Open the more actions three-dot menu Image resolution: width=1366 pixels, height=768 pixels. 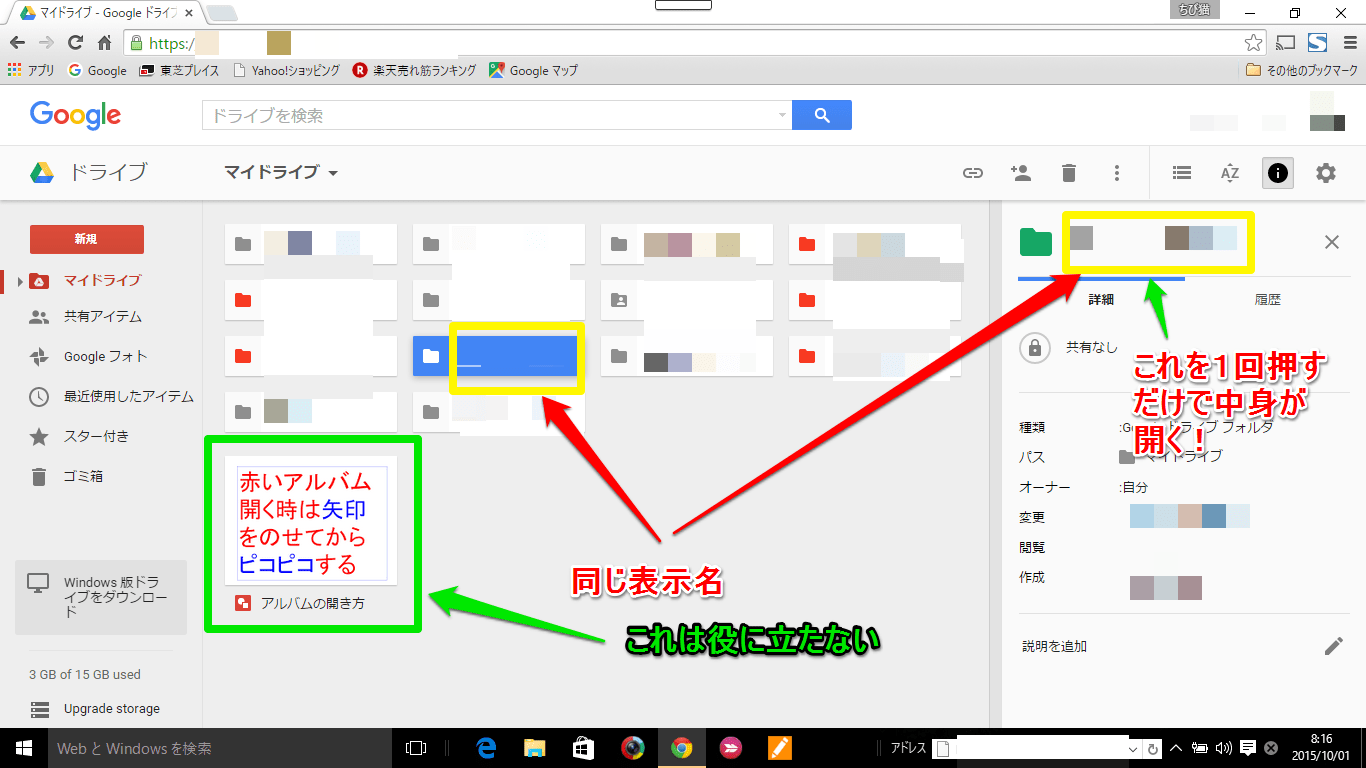[1117, 173]
